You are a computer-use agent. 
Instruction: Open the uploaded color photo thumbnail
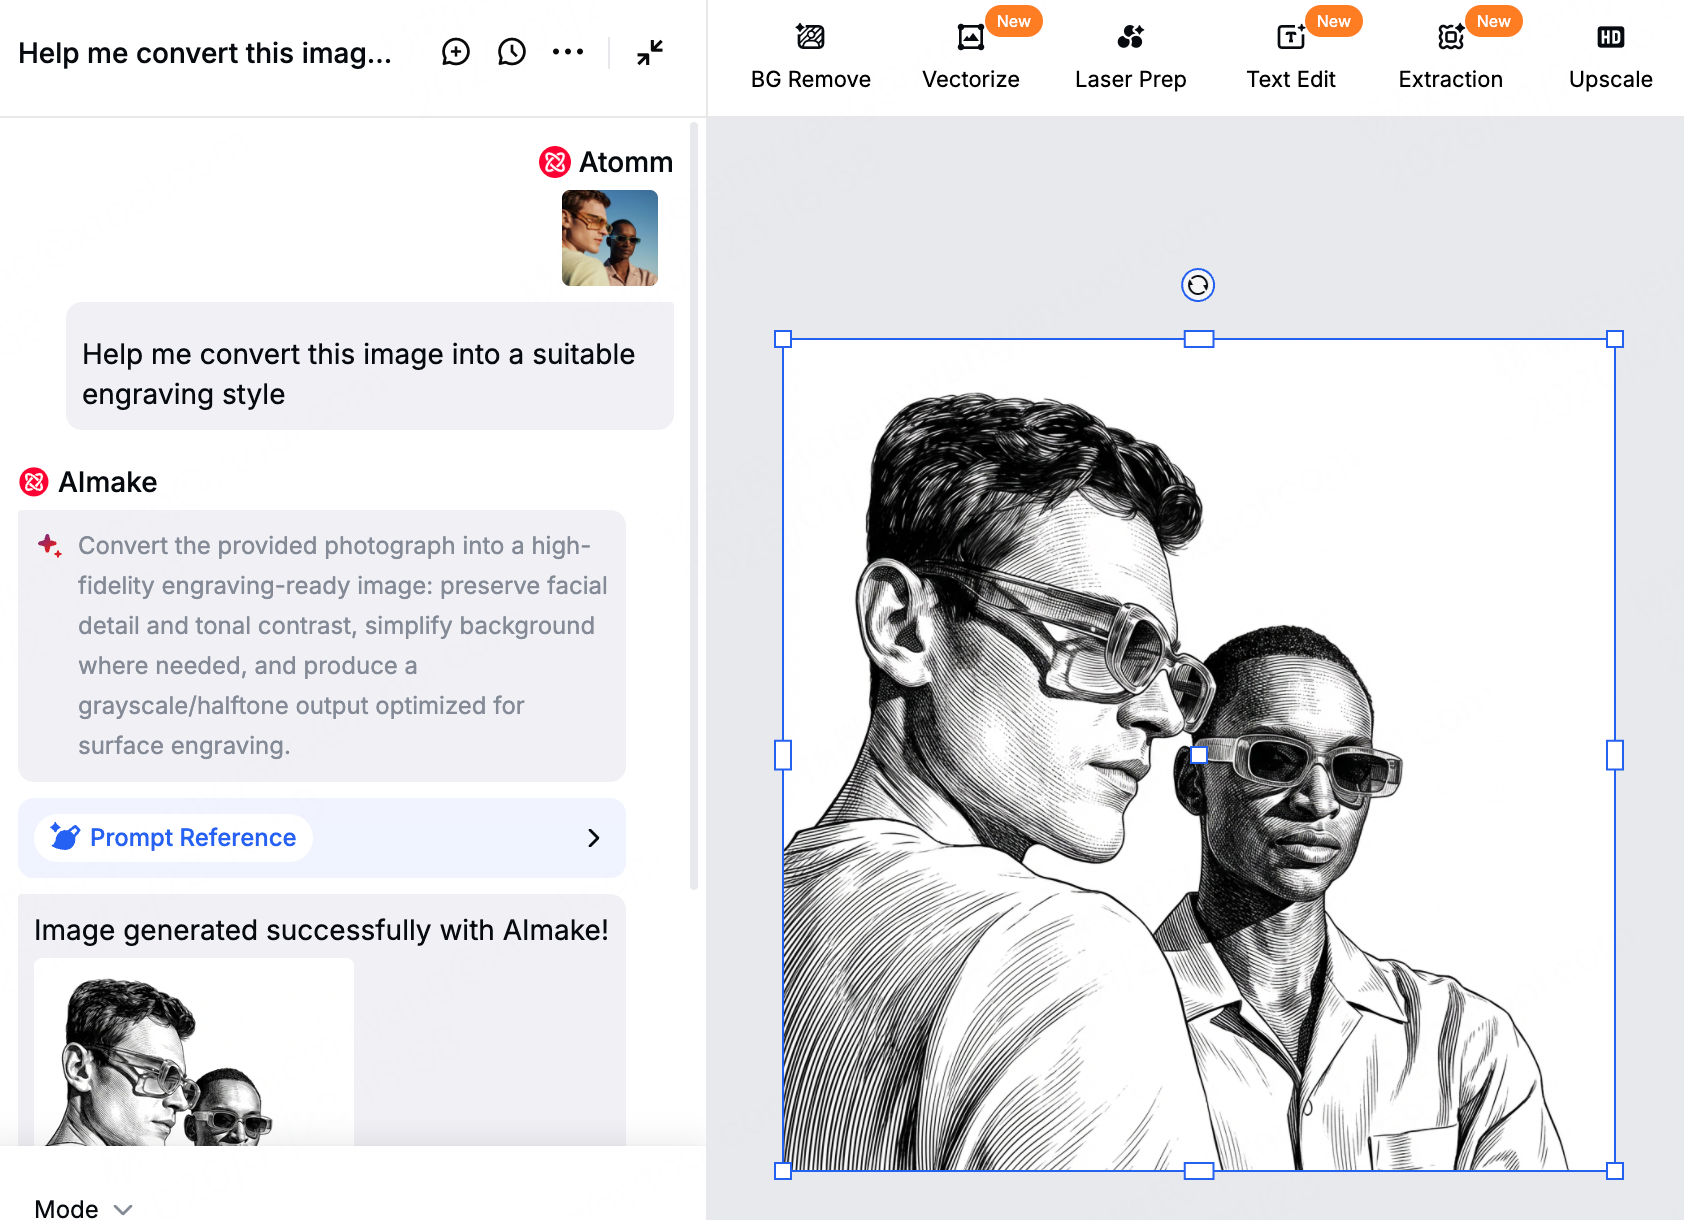tap(610, 238)
